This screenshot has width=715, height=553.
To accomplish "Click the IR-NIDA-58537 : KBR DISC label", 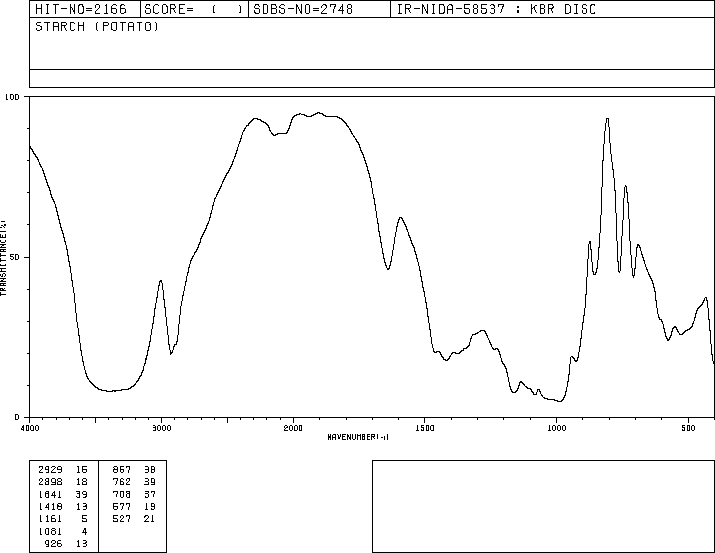I will tap(496, 9).
